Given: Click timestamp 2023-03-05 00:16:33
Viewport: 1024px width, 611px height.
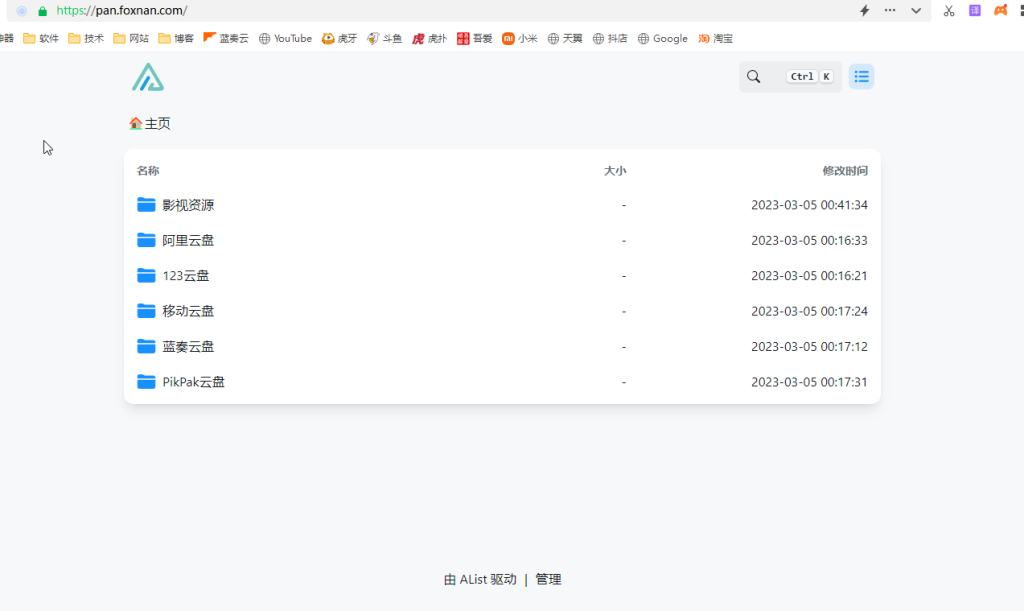Looking at the screenshot, I should (x=809, y=240).
